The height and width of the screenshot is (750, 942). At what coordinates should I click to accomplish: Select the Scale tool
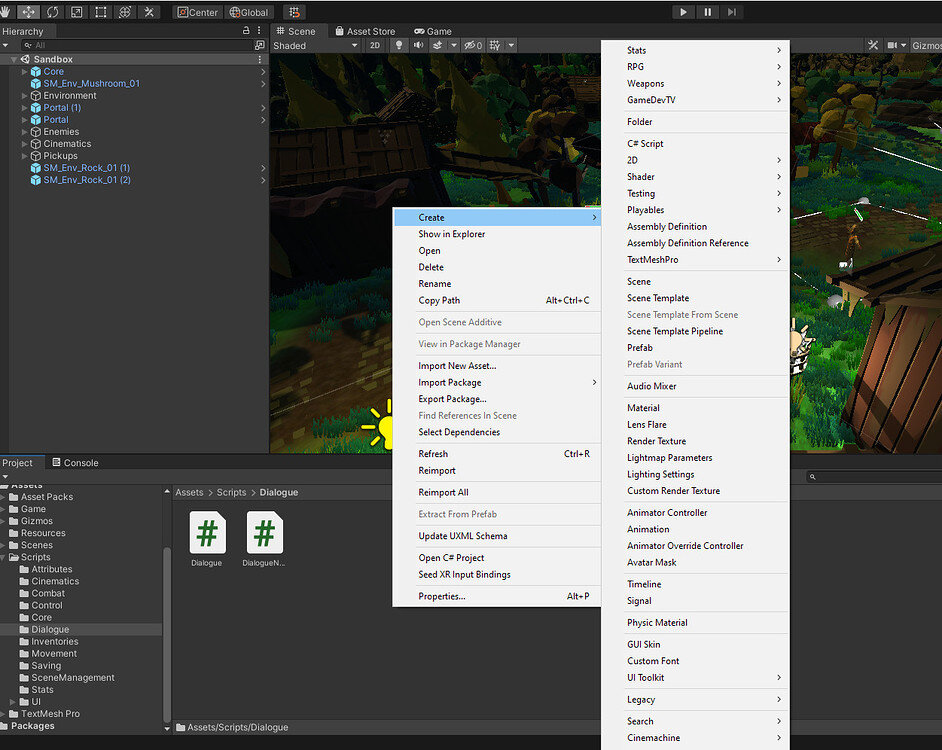click(74, 12)
